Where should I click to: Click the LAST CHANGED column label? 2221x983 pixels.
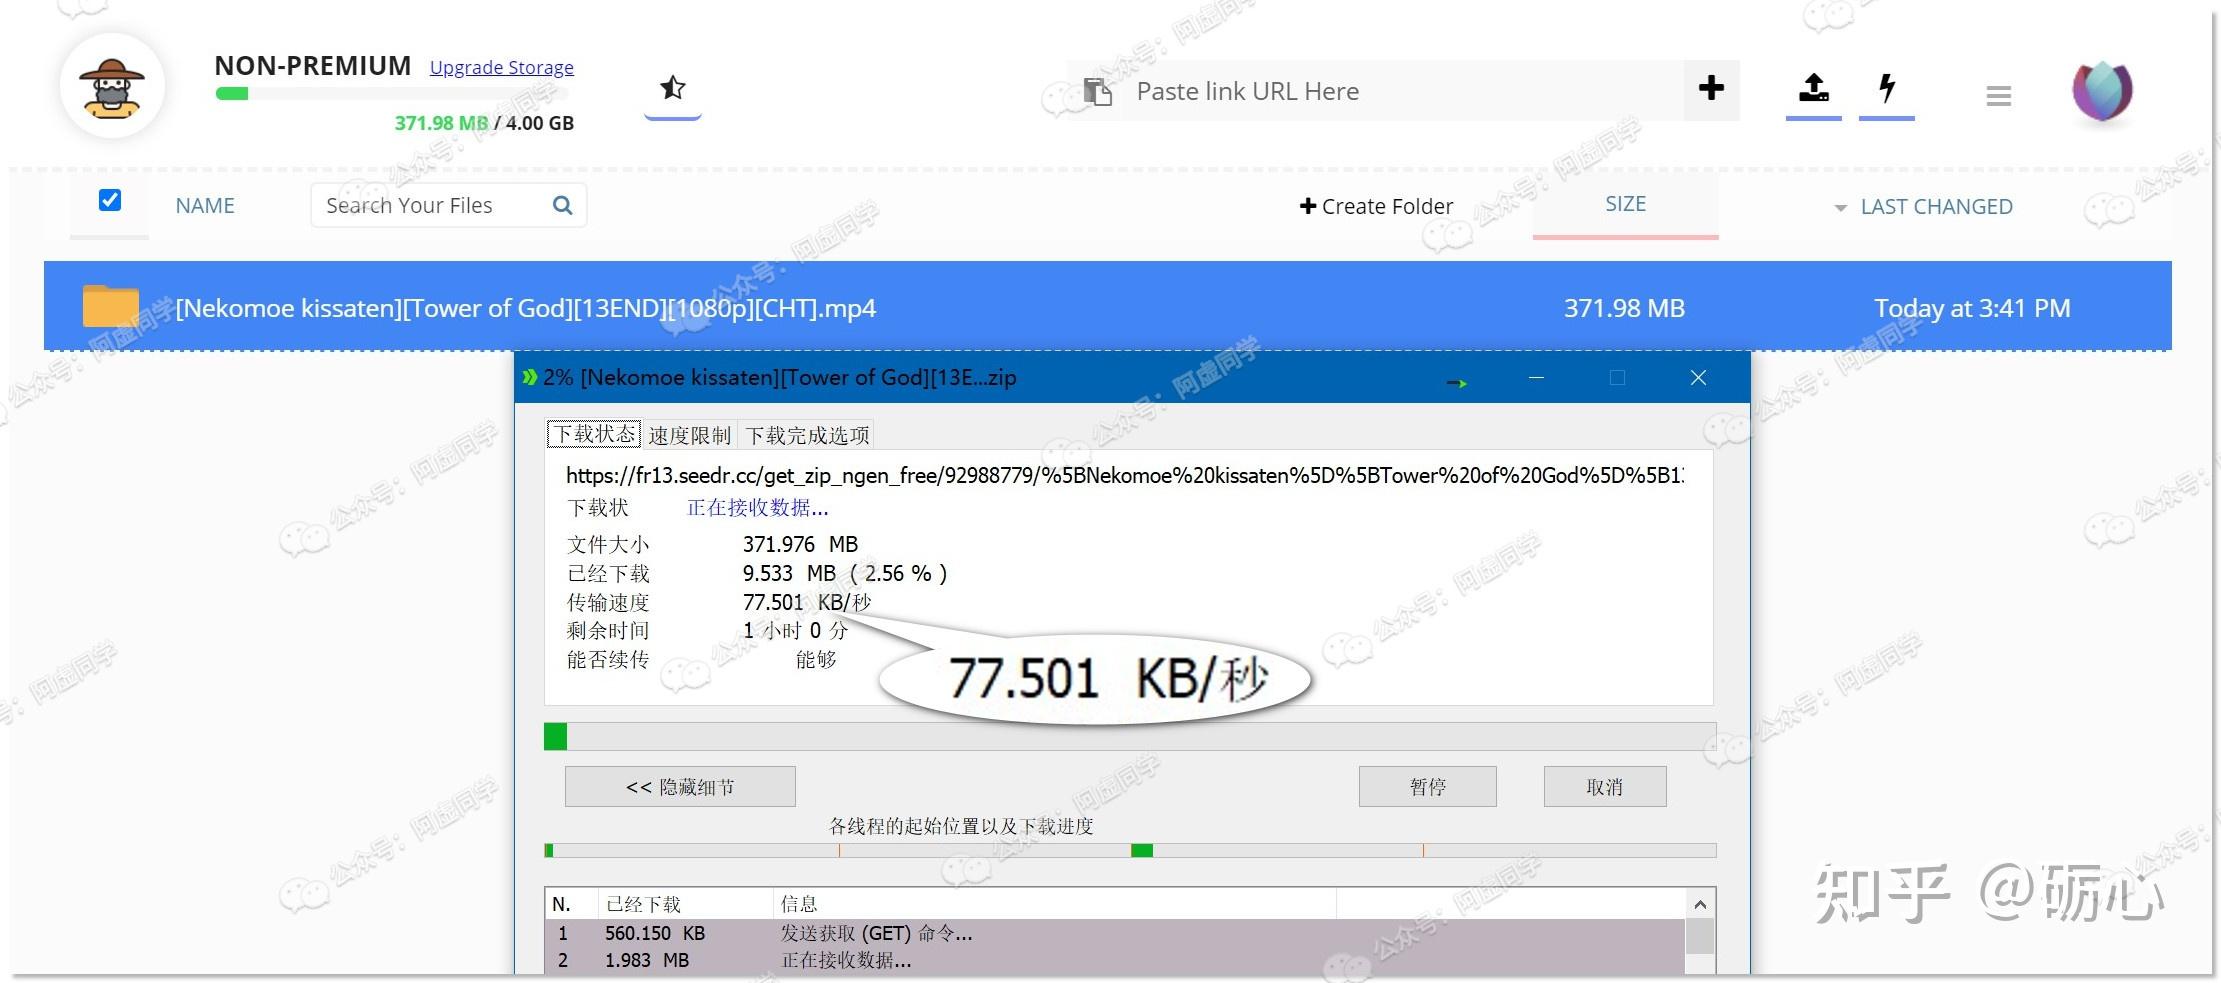[1937, 207]
